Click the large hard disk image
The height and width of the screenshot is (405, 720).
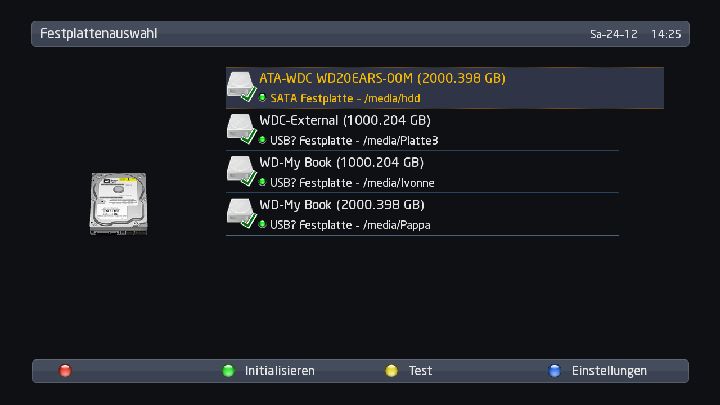click(x=118, y=203)
